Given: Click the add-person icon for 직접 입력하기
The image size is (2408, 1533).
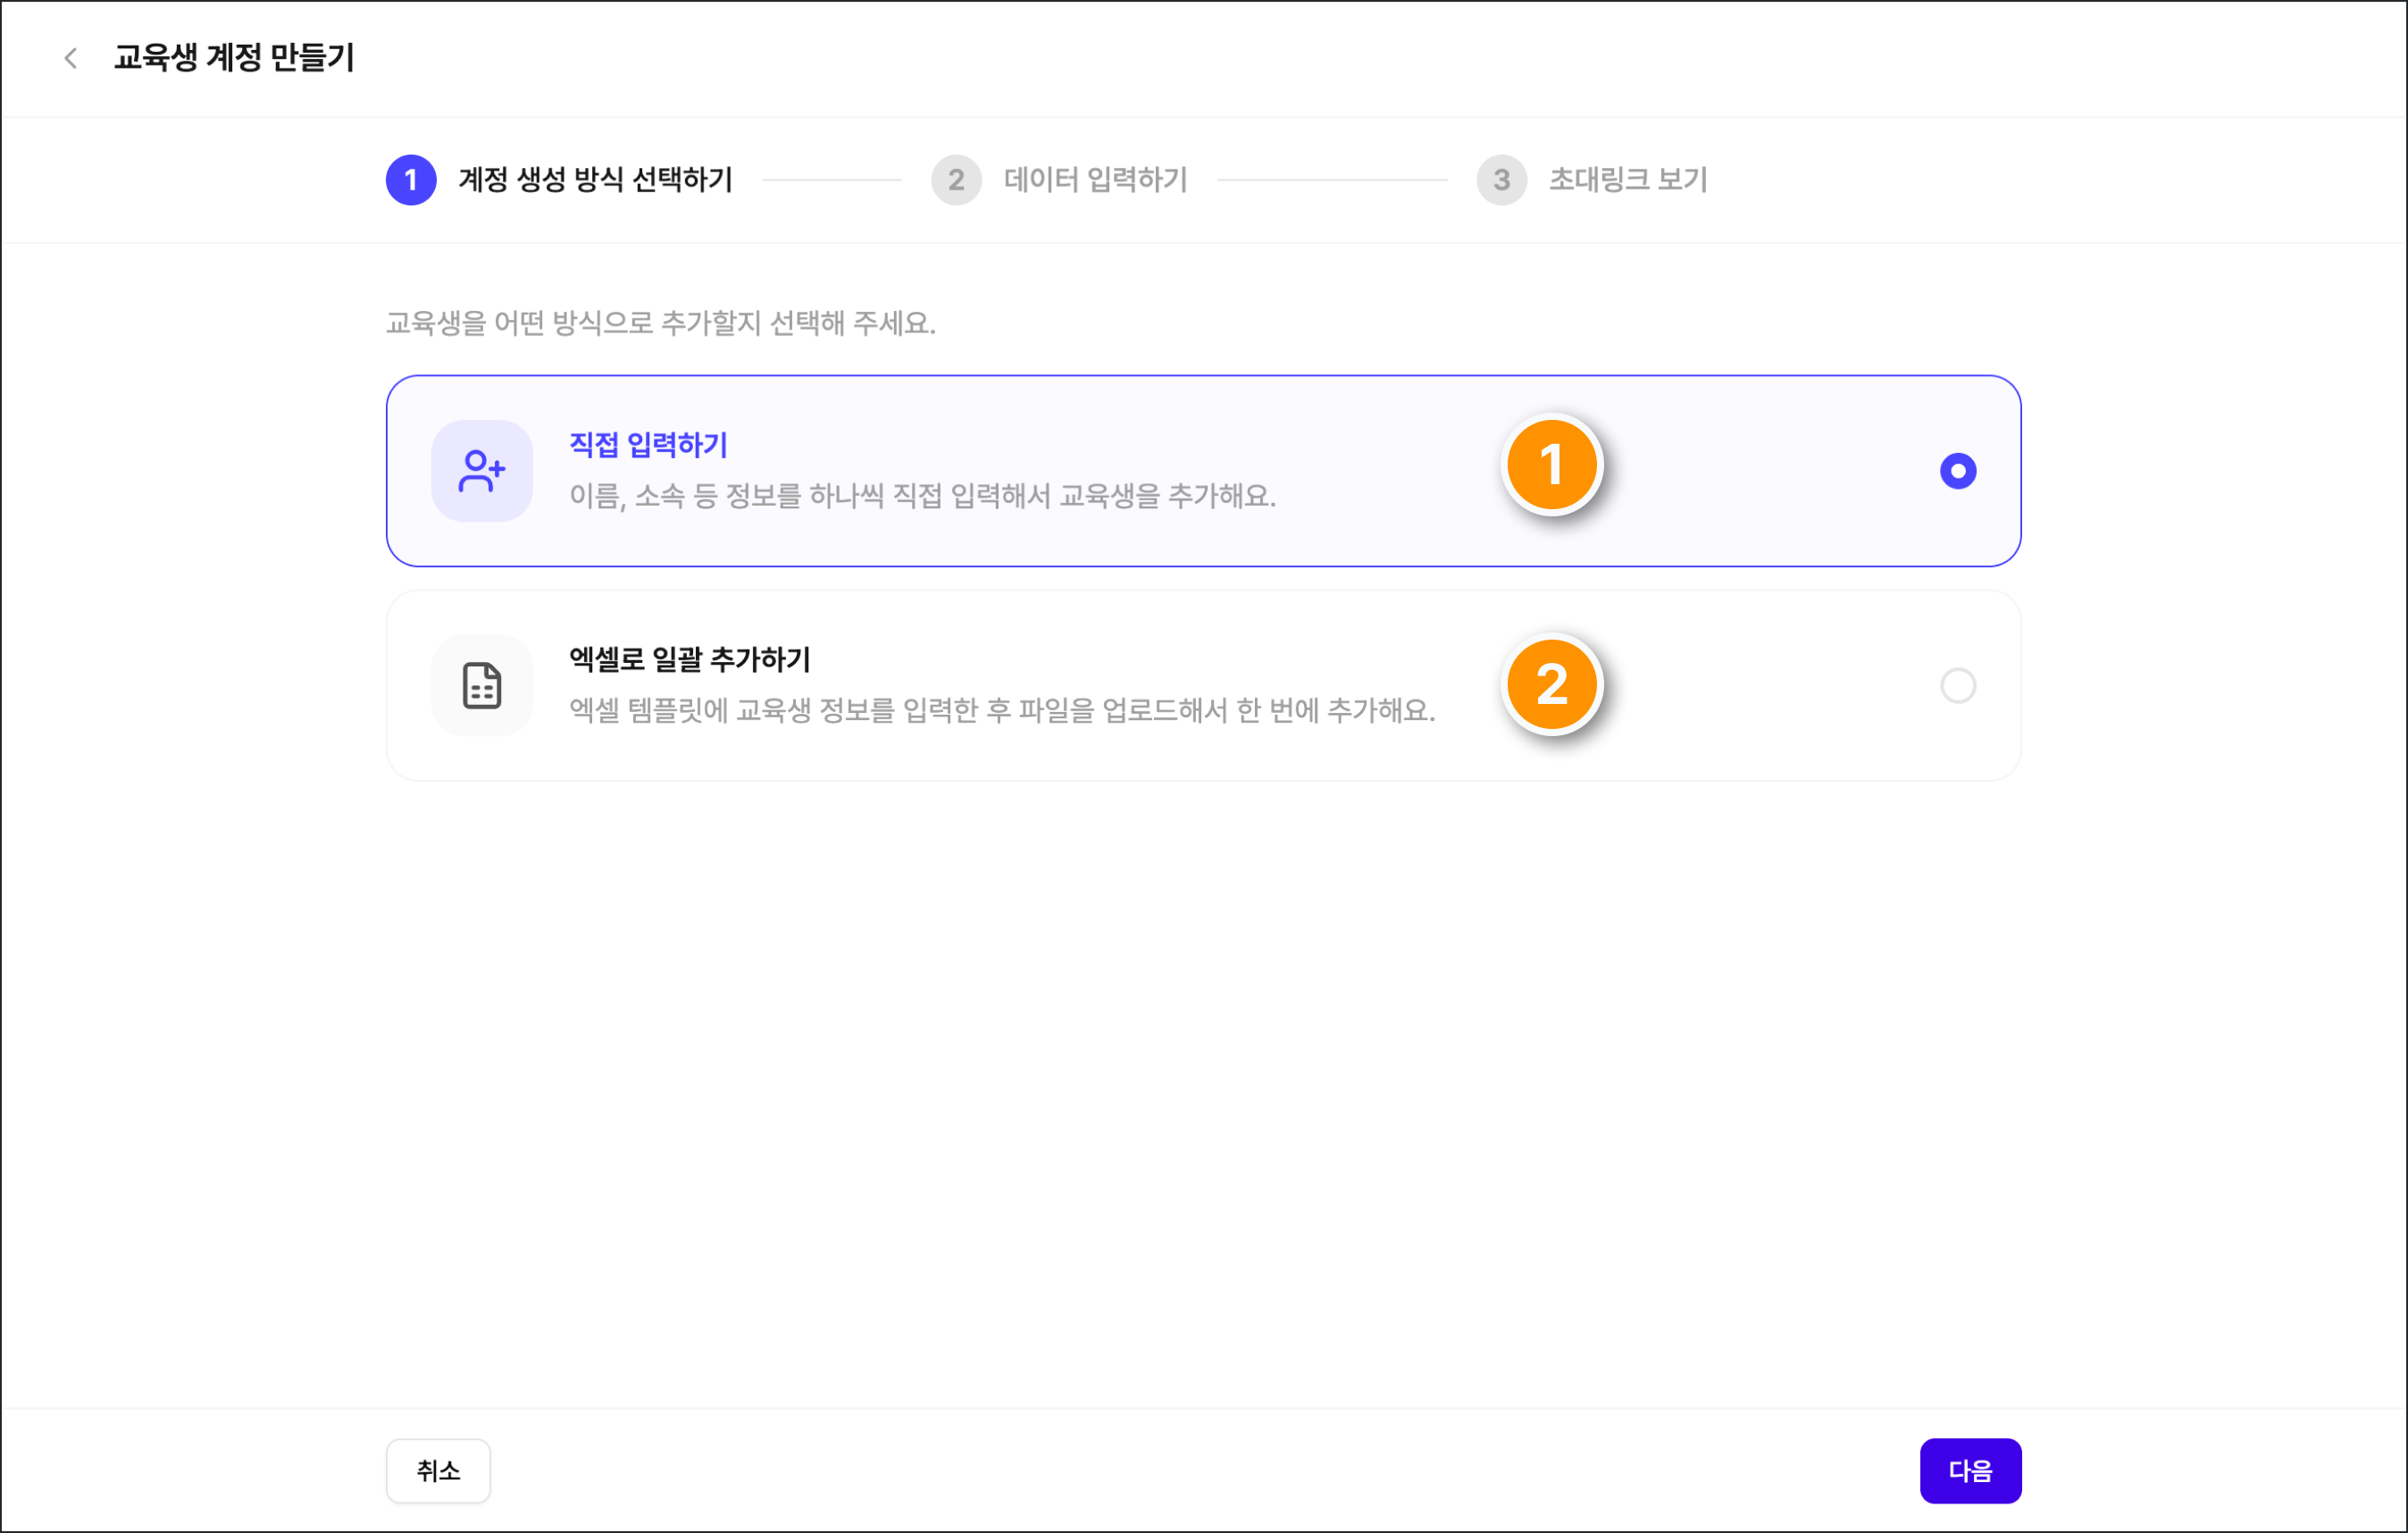Looking at the screenshot, I should click(x=482, y=471).
